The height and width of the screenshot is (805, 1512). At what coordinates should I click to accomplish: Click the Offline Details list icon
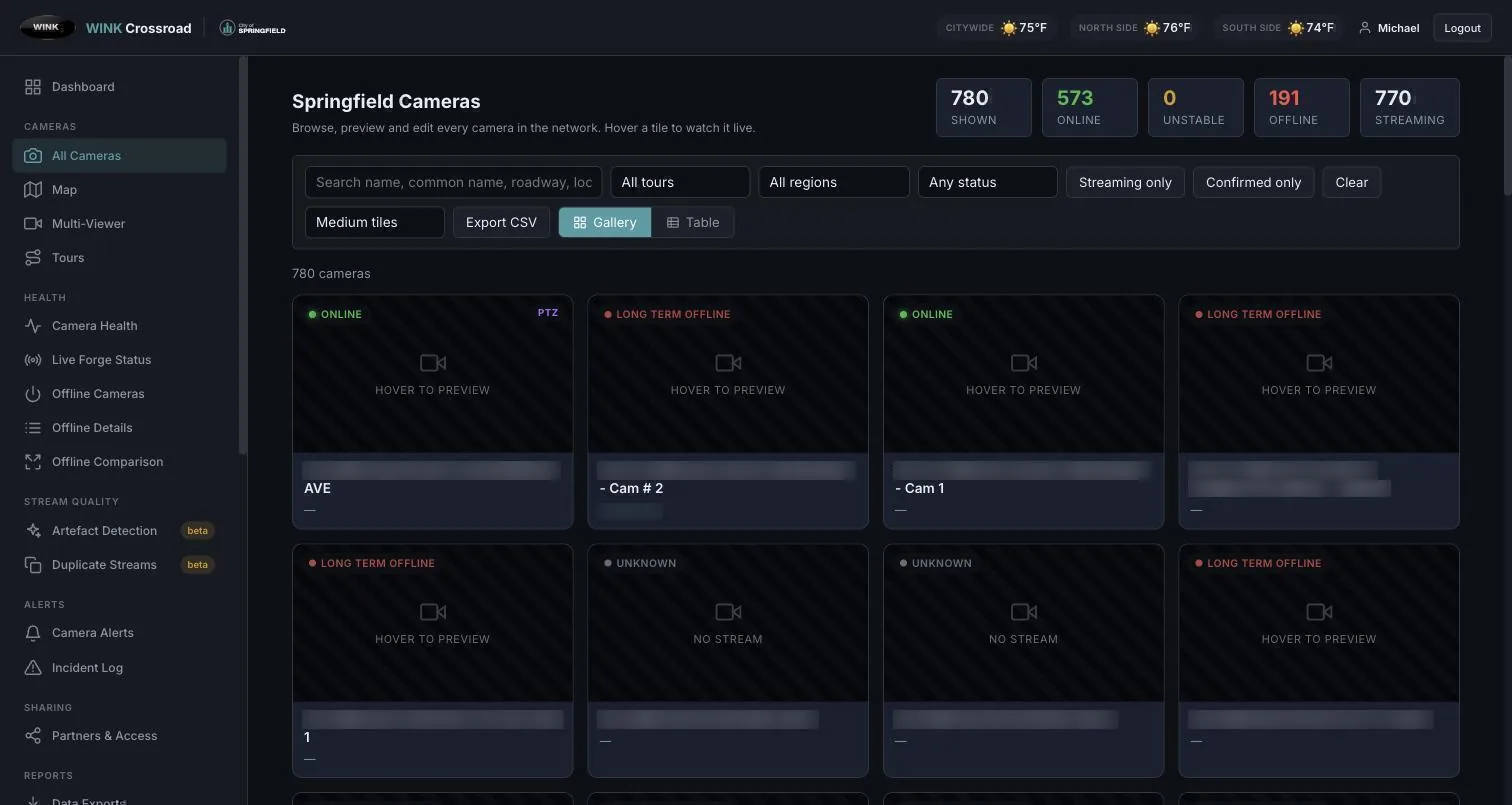click(x=33, y=428)
